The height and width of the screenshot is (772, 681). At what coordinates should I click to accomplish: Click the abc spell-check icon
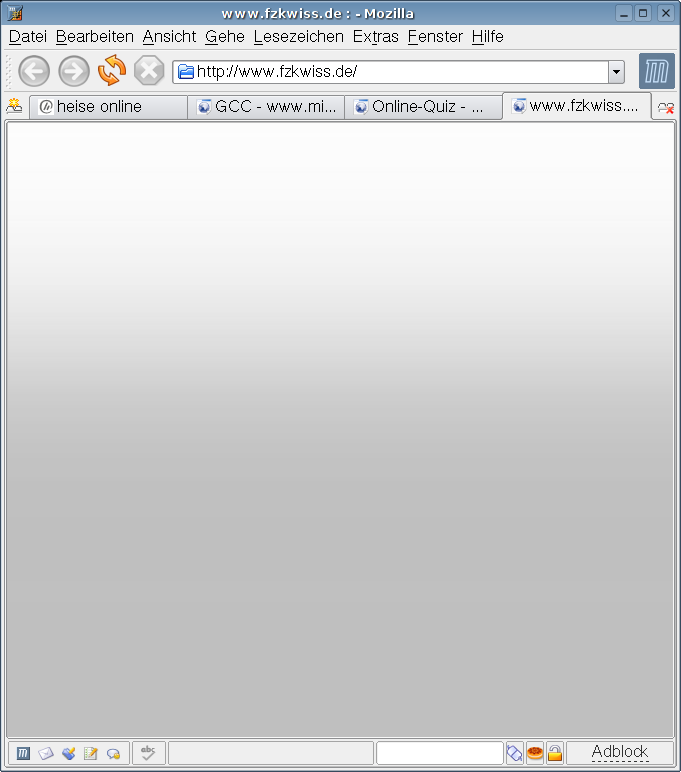click(148, 753)
